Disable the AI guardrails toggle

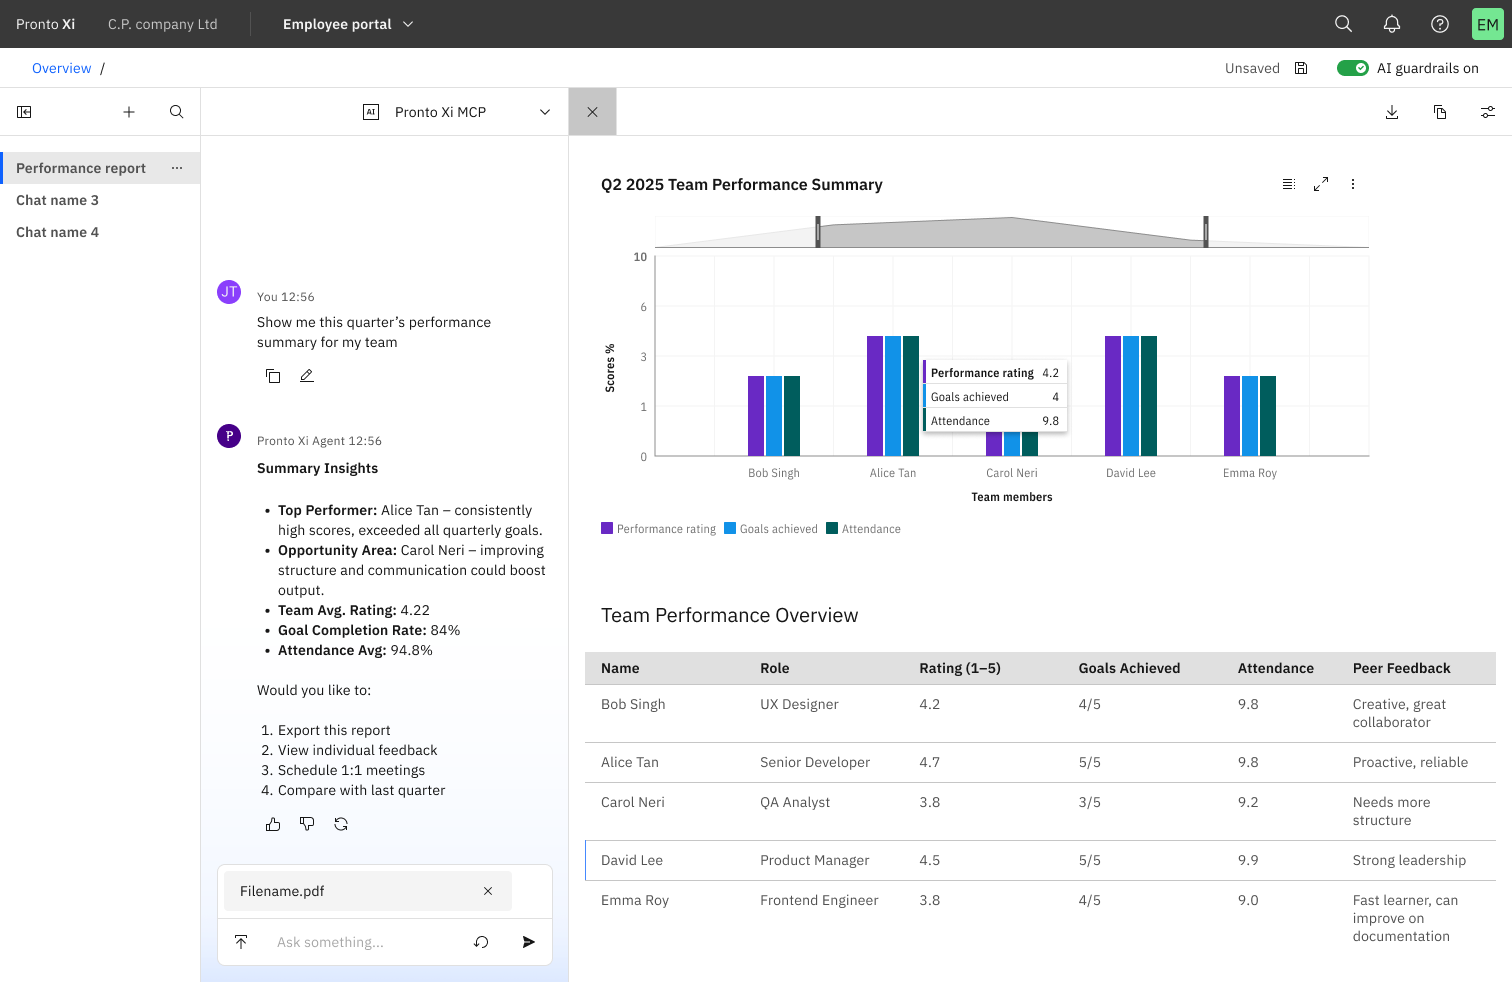1353,67
